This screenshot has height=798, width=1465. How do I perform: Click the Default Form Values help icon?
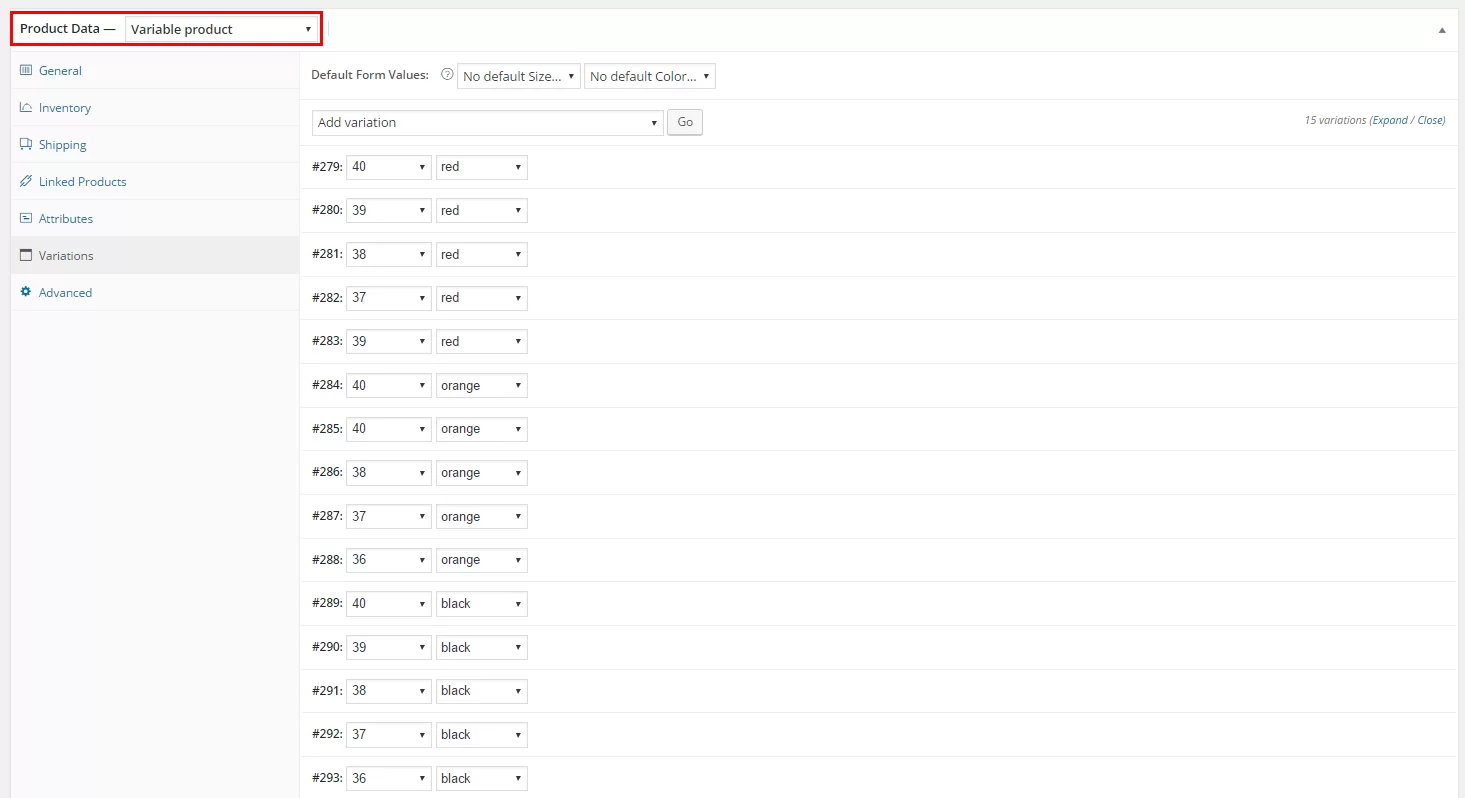click(x=446, y=74)
